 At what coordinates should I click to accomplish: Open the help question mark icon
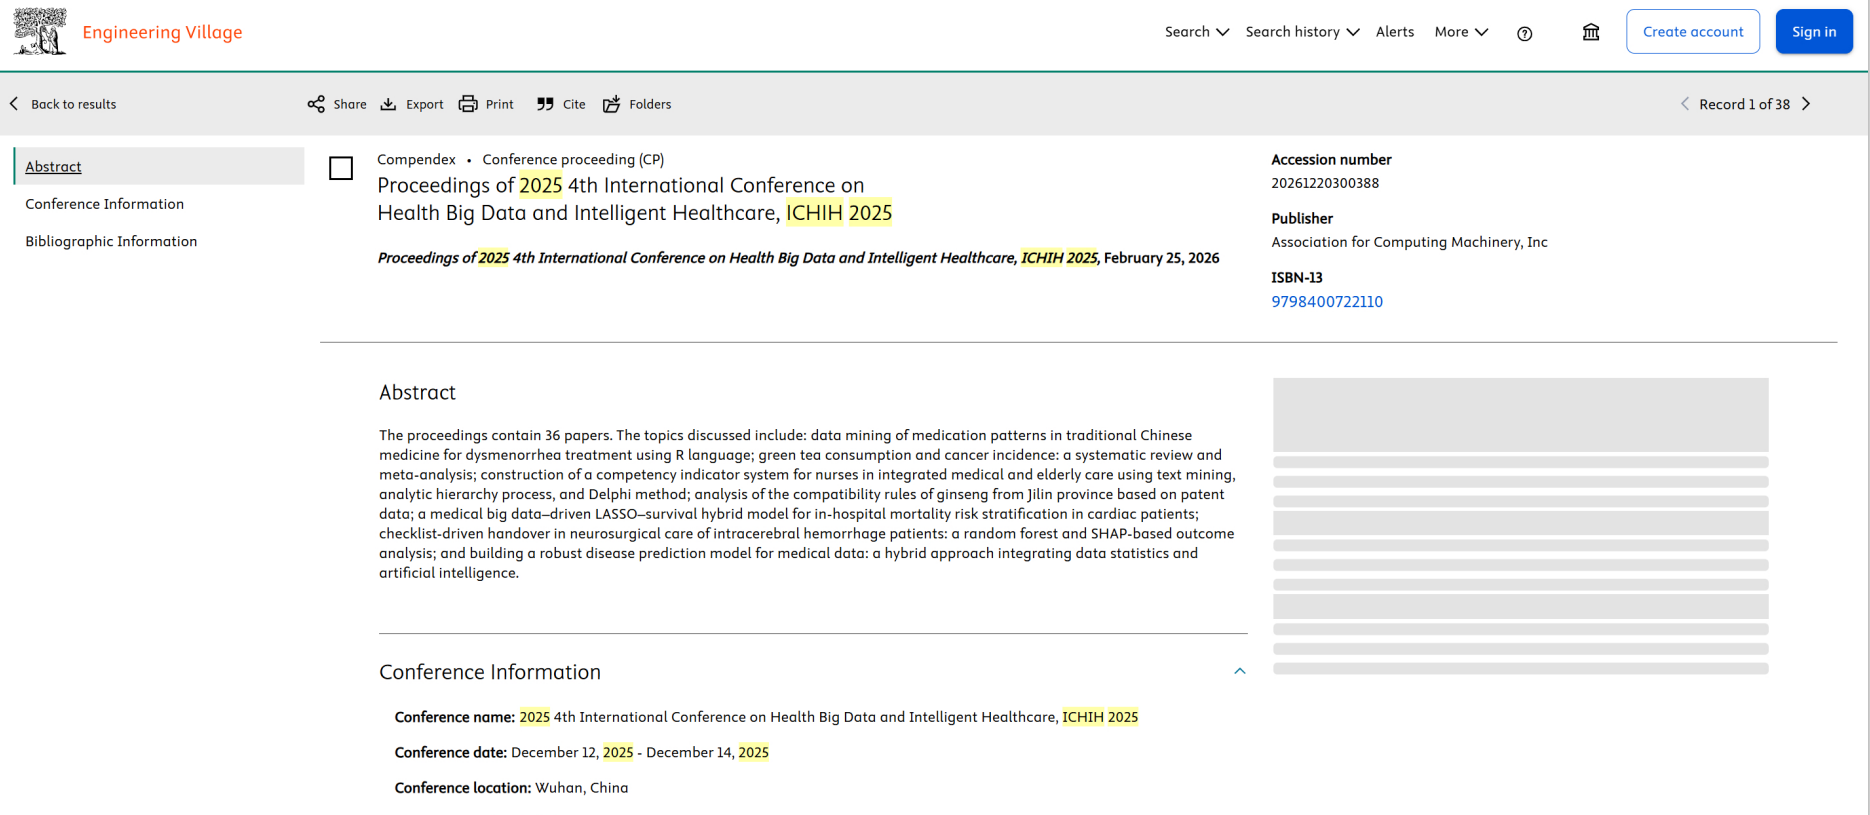1524,34
